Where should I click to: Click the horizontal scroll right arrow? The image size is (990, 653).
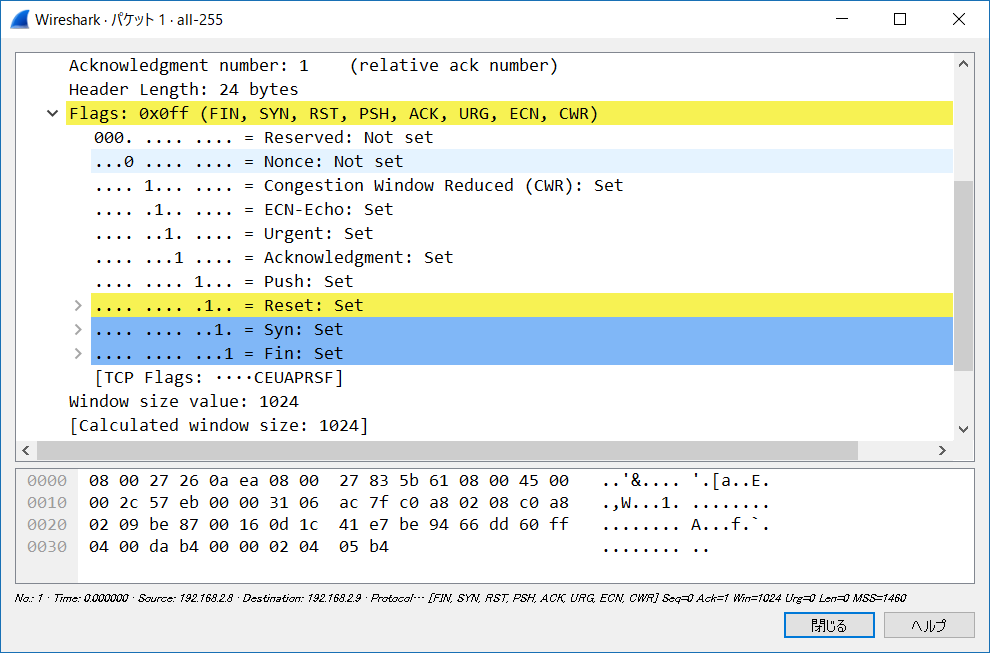pos(942,450)
